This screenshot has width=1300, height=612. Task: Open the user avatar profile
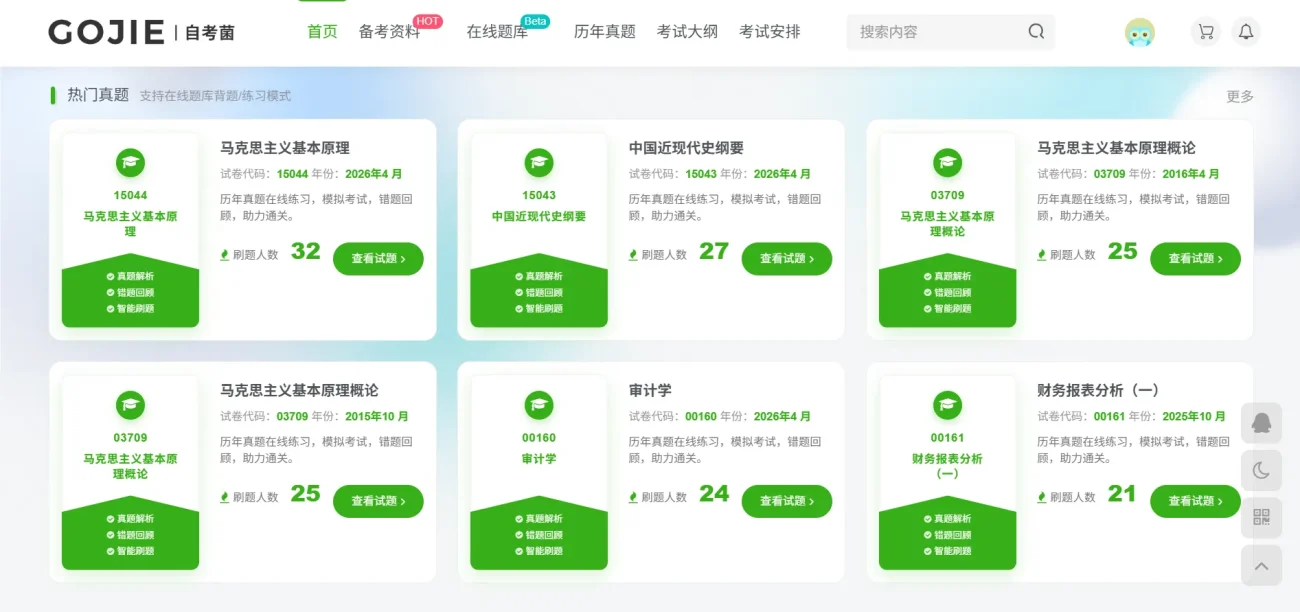[x=1139, y=32]
